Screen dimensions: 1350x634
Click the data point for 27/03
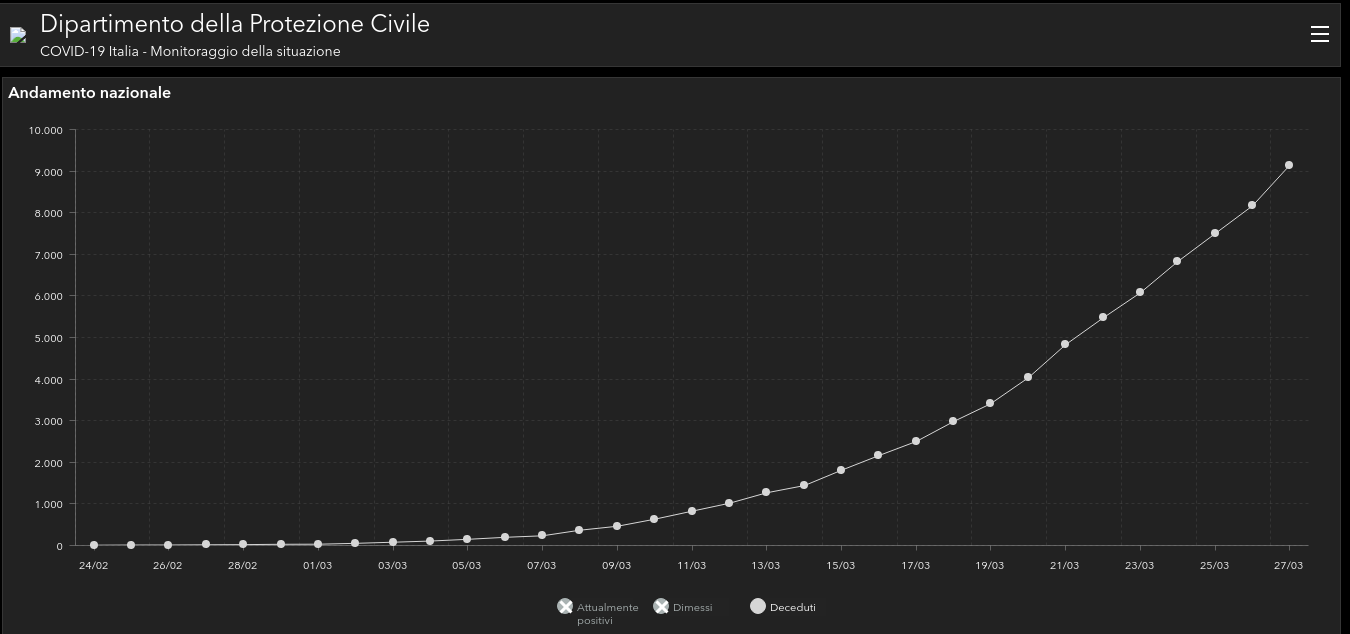1289,165
